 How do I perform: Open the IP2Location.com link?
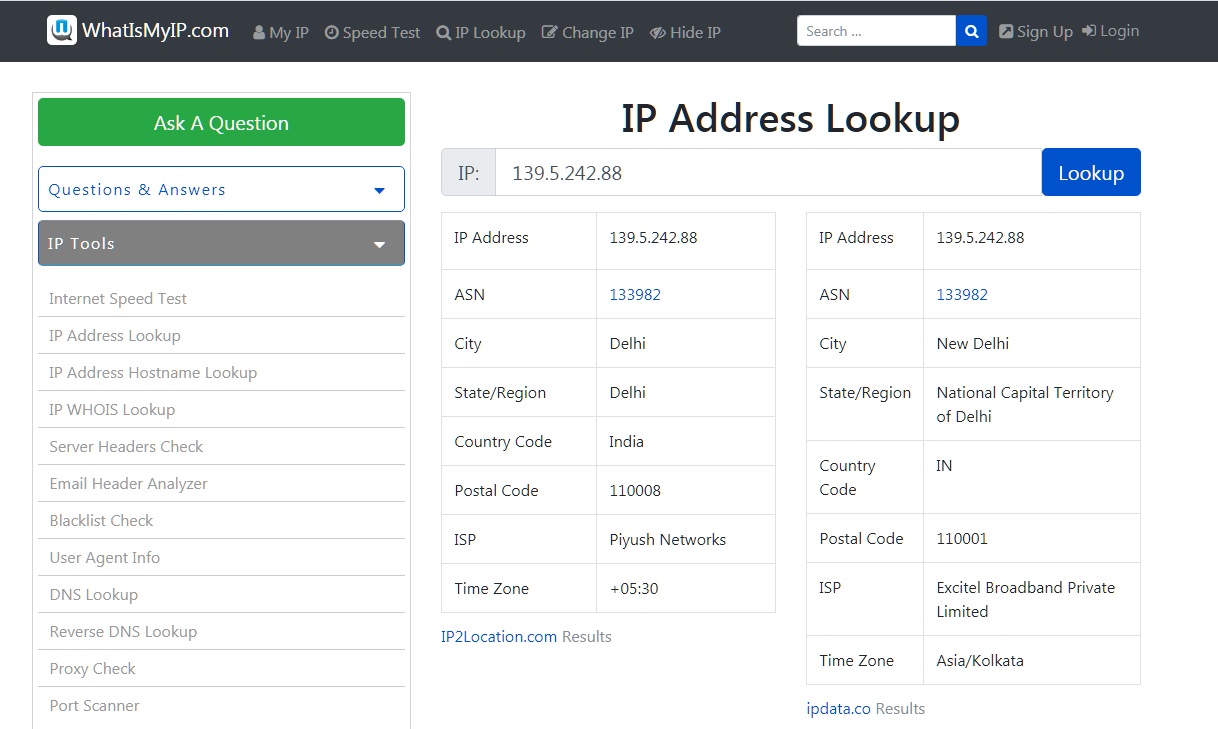point(499,637)
